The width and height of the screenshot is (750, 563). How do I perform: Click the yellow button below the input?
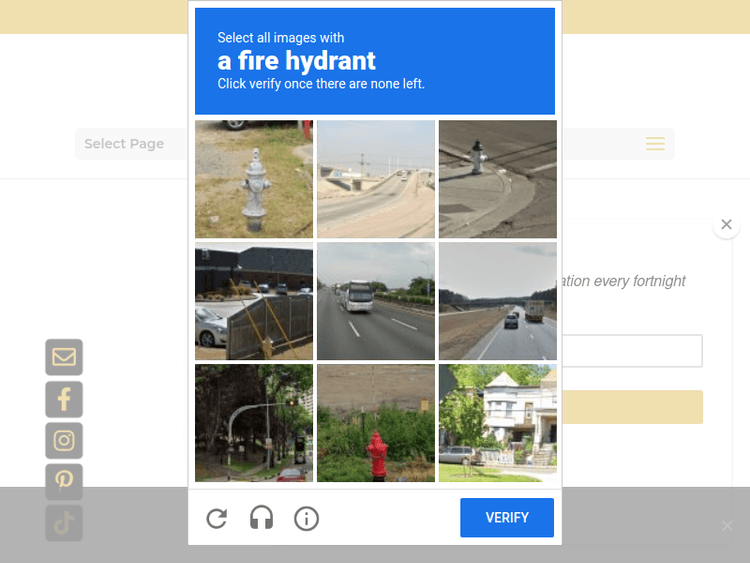pos(632,407)
